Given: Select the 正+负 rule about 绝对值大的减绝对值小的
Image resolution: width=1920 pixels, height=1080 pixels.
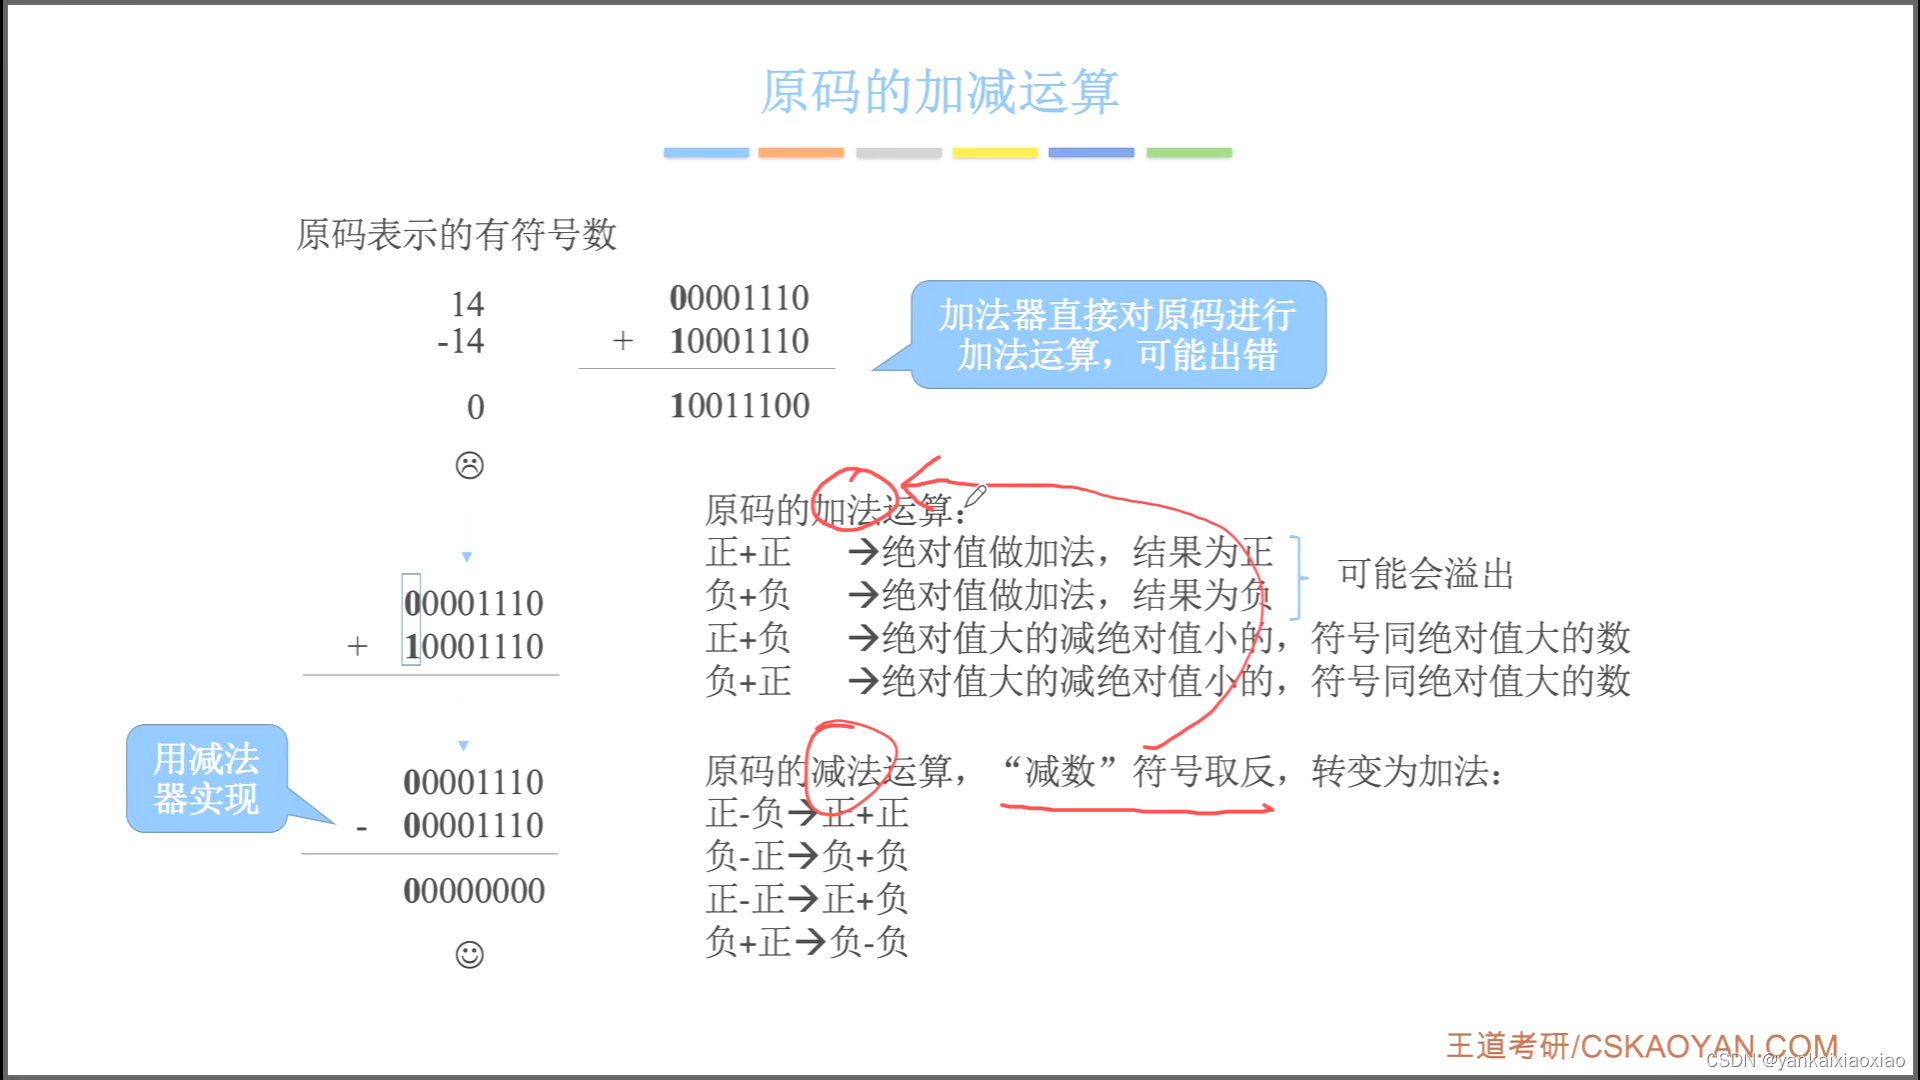Looking at the screenshot, I should coord(1168,638).
